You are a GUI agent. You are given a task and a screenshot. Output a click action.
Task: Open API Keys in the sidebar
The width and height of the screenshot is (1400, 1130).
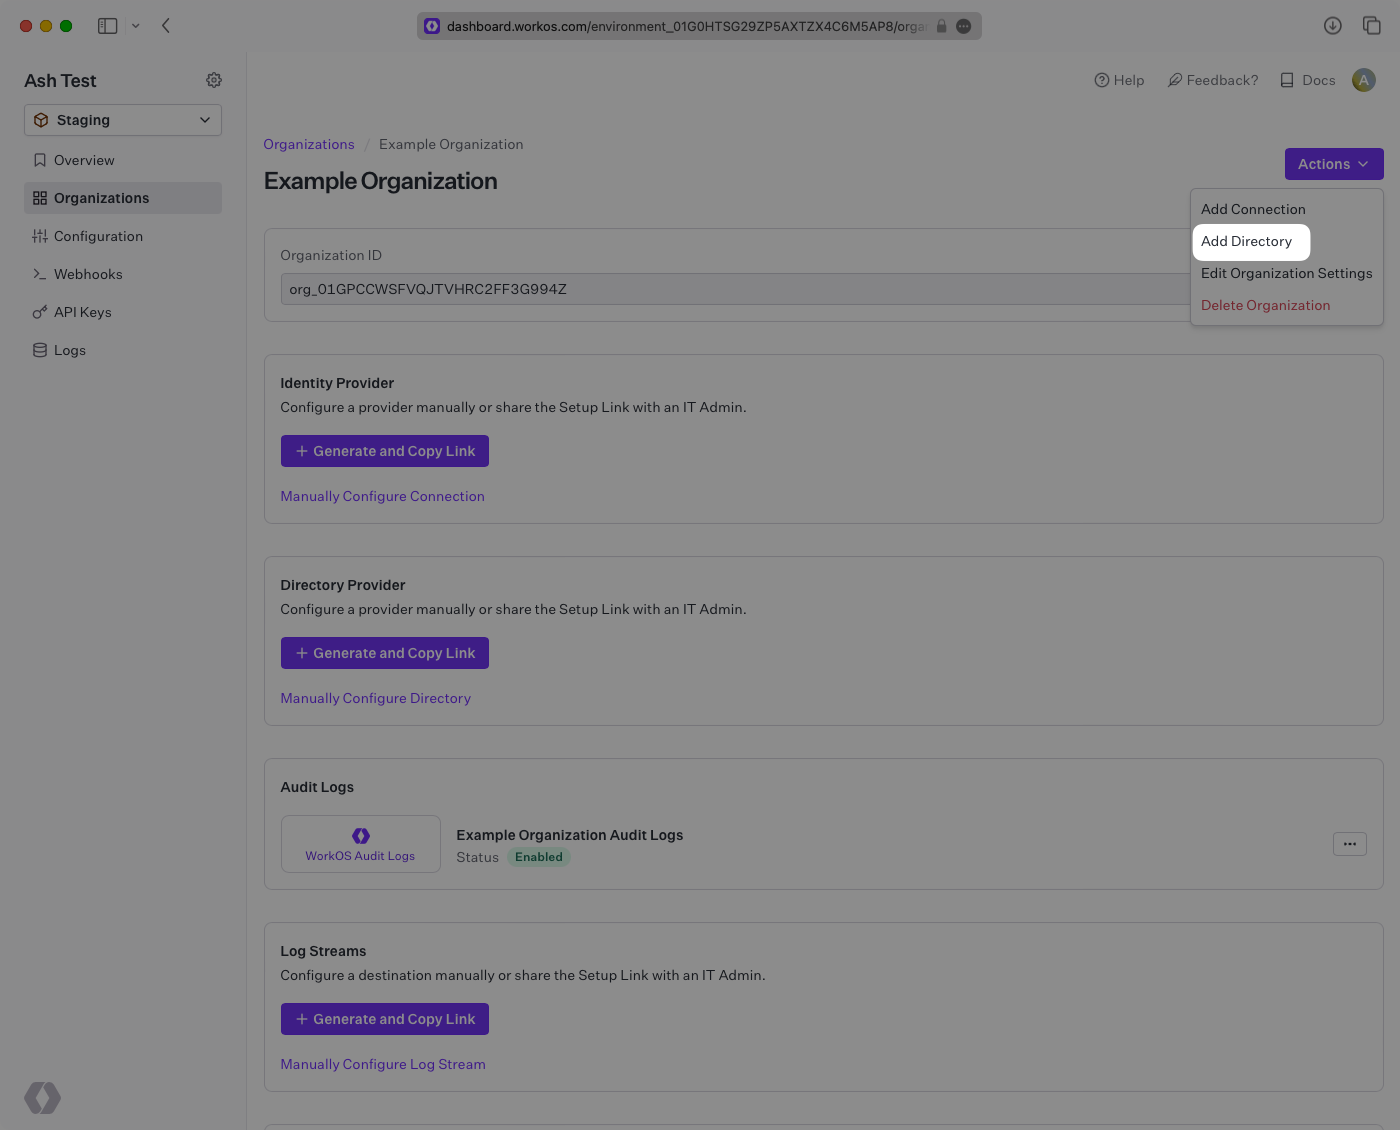[x=82, y=312]
